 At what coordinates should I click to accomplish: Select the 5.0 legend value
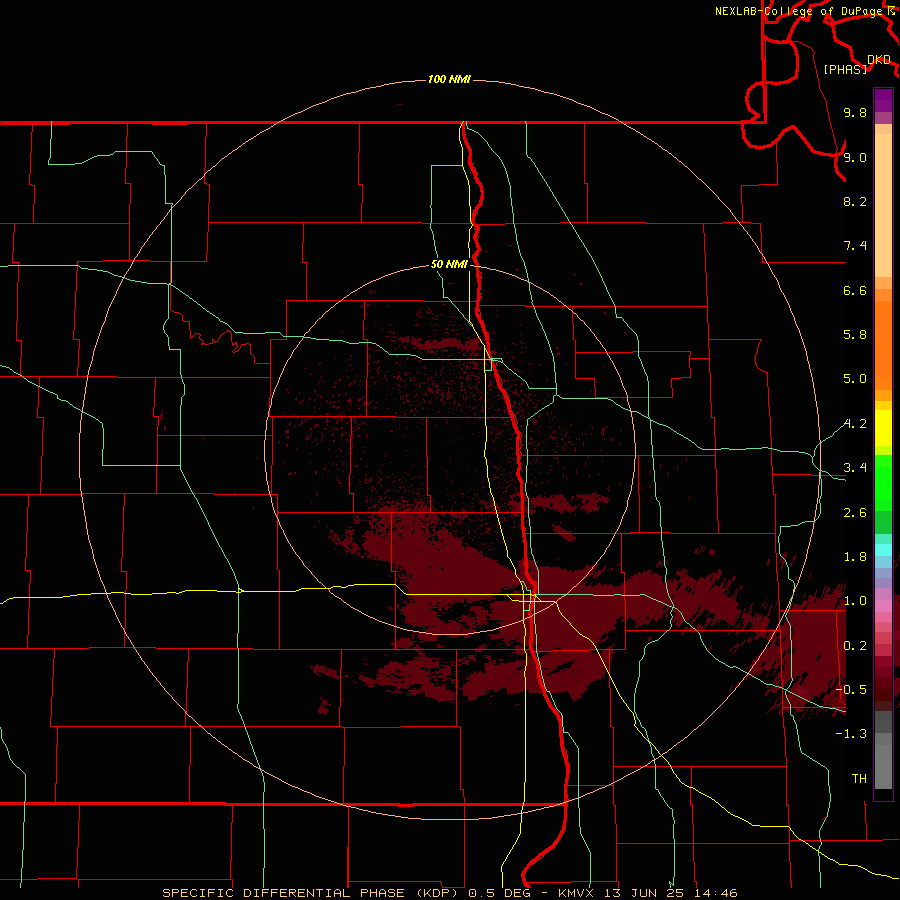(x=855, y=379)
